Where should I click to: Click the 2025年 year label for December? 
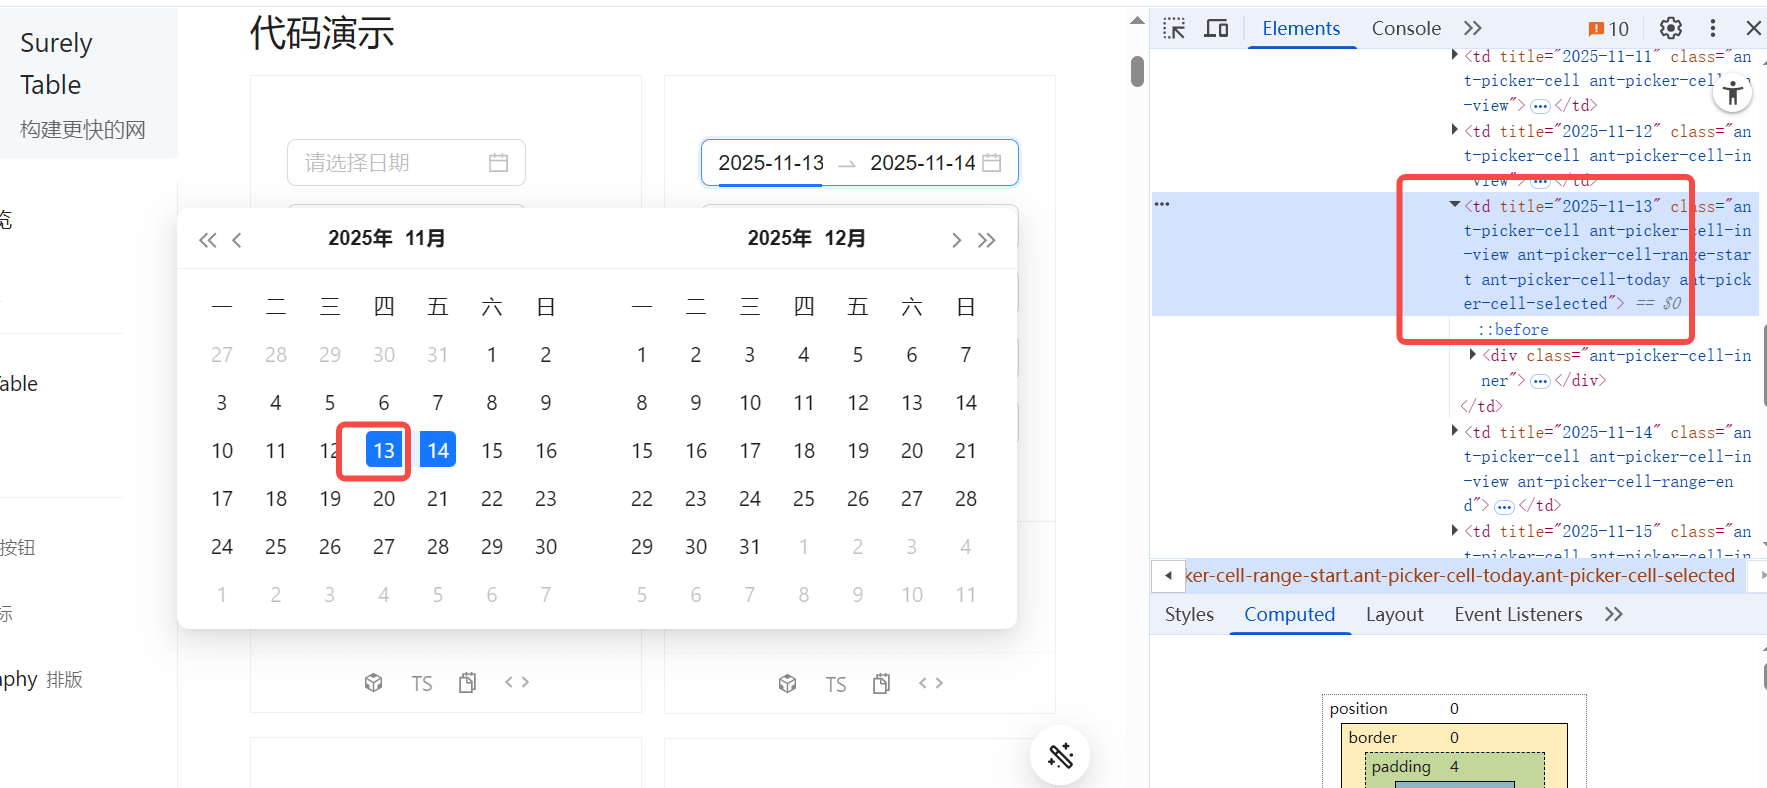(779, 238)
